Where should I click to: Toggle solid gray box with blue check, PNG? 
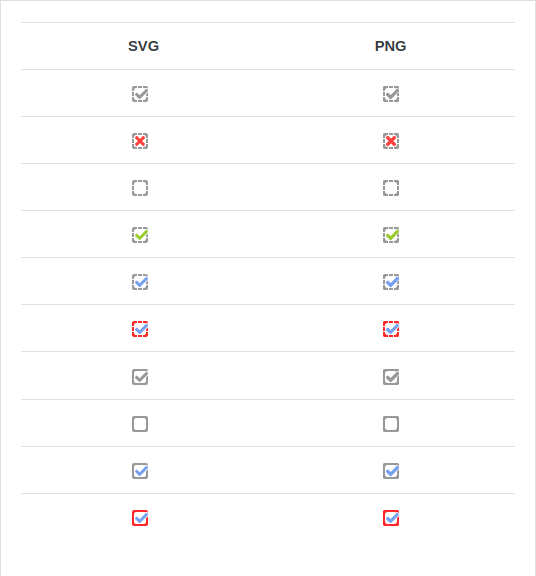(x=391, y=471)
